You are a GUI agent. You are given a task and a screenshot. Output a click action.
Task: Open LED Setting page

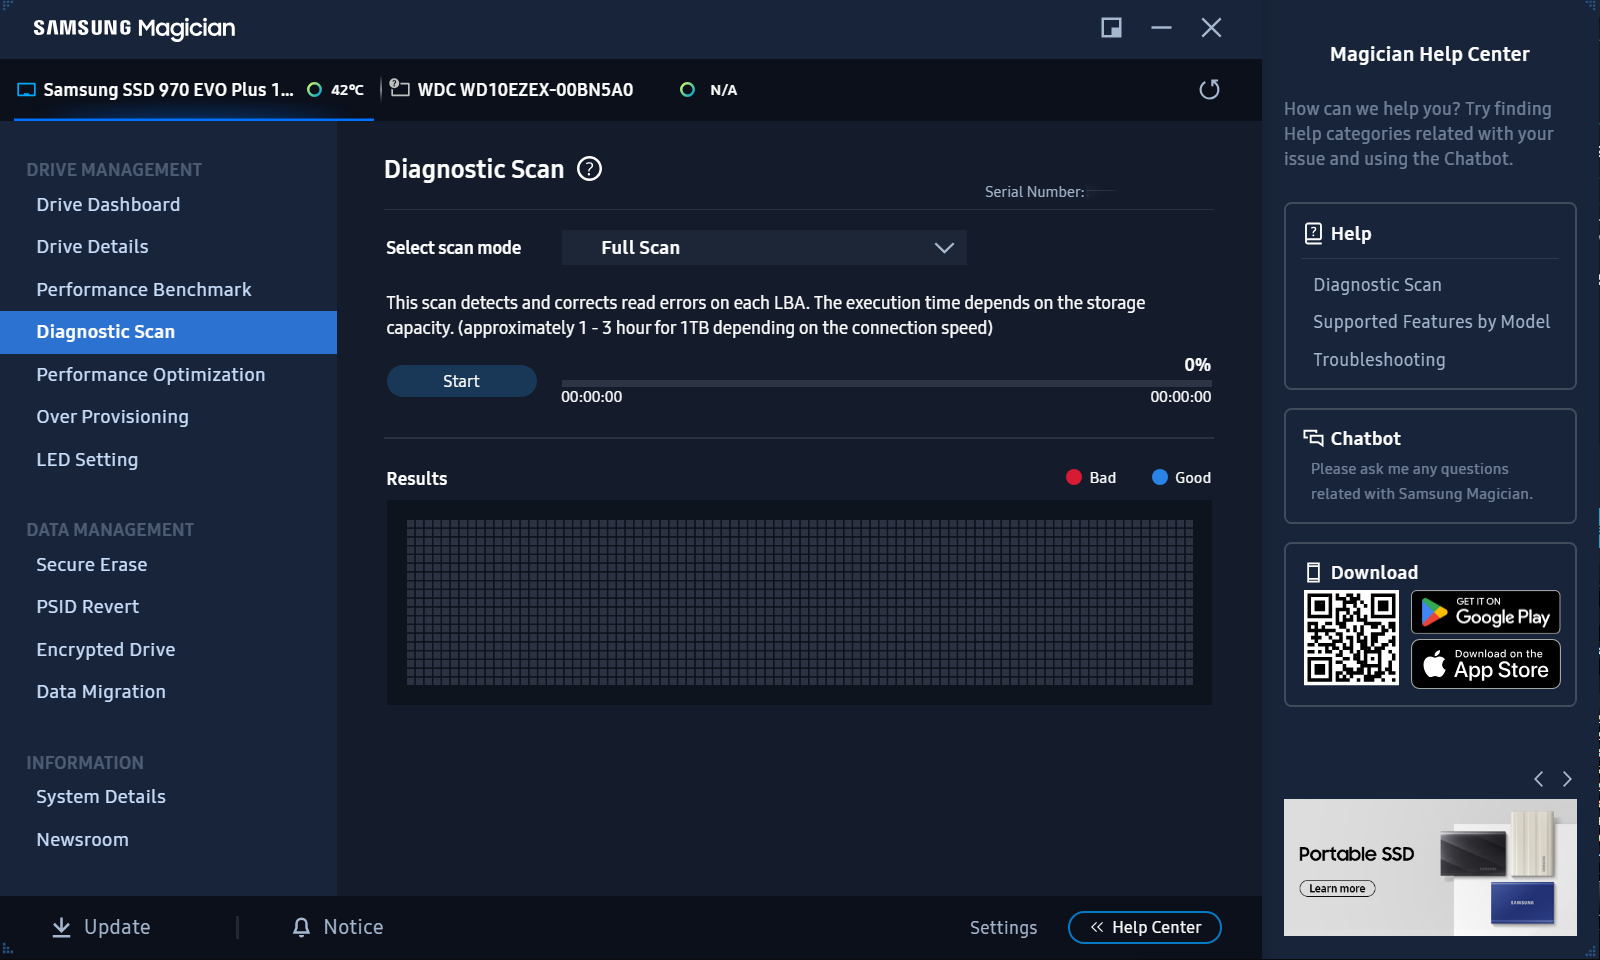(87, 460)
